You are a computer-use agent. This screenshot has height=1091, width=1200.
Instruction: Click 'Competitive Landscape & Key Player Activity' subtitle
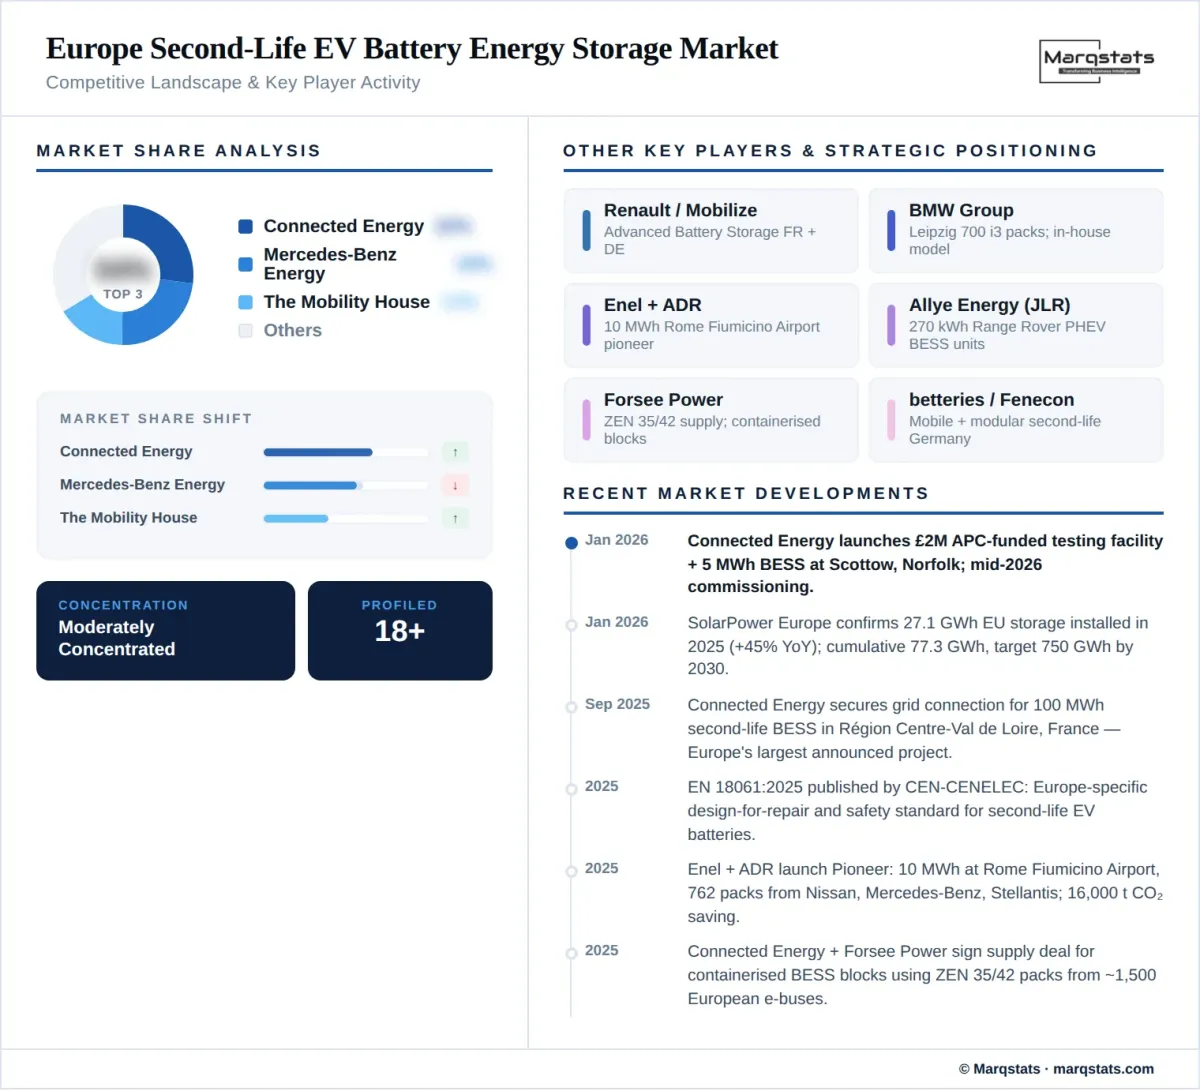[x=233, y=83]
